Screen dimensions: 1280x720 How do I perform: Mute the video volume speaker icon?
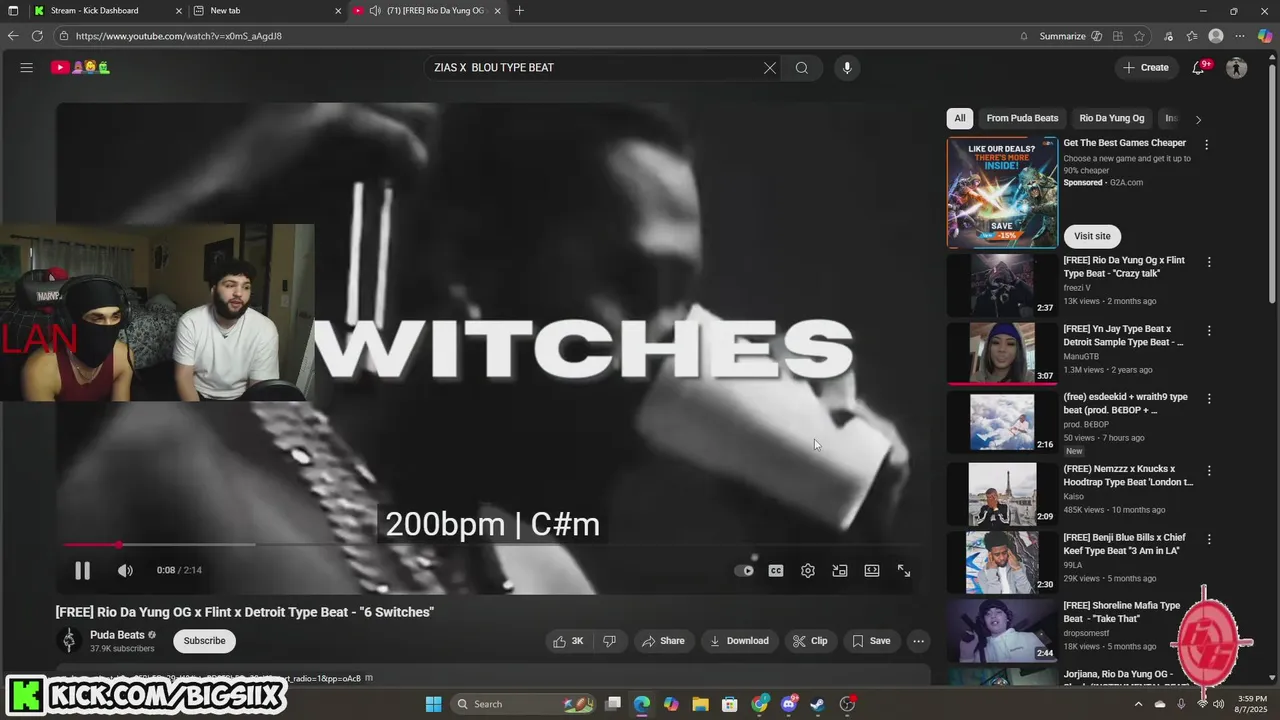tap(125, 570)
